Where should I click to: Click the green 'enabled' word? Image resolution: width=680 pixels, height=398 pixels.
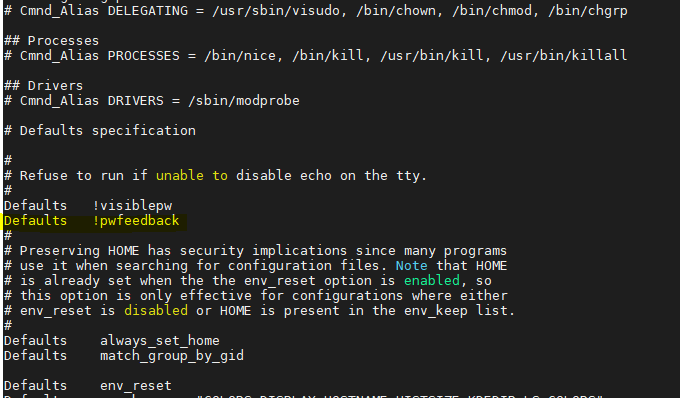432,281
